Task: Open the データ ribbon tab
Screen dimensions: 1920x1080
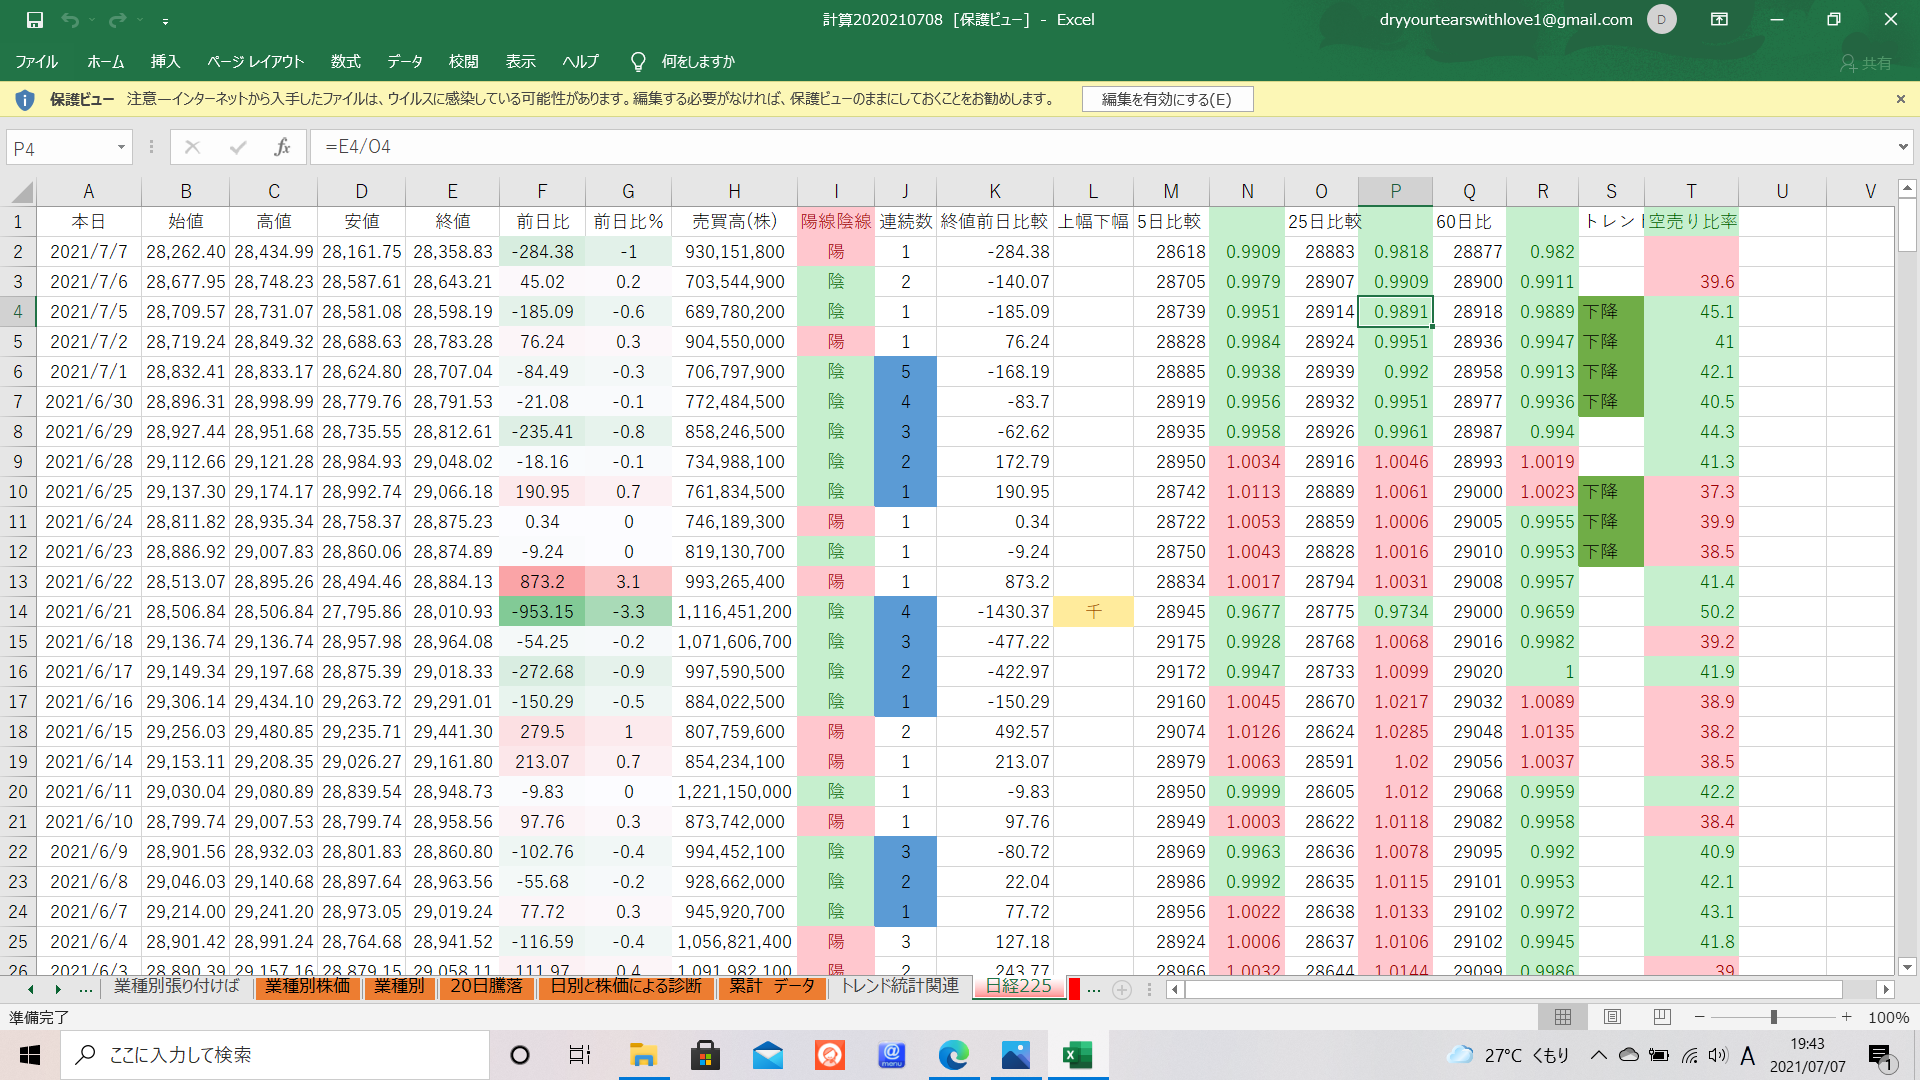Action: point(405,62)
